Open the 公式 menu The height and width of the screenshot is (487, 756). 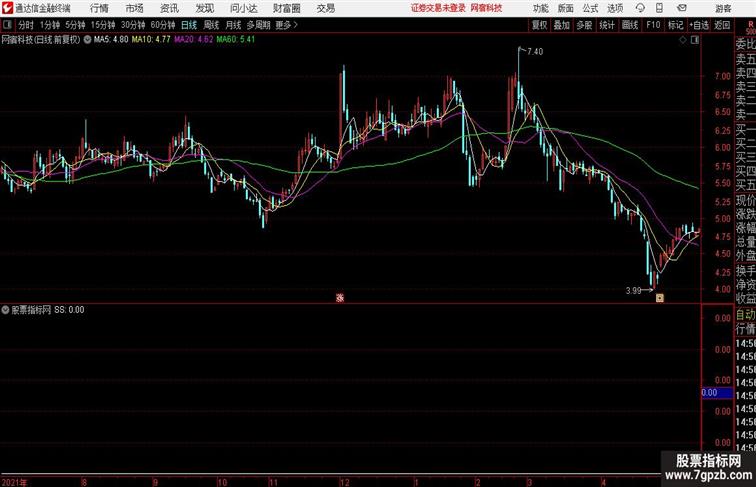click(590, 8)
